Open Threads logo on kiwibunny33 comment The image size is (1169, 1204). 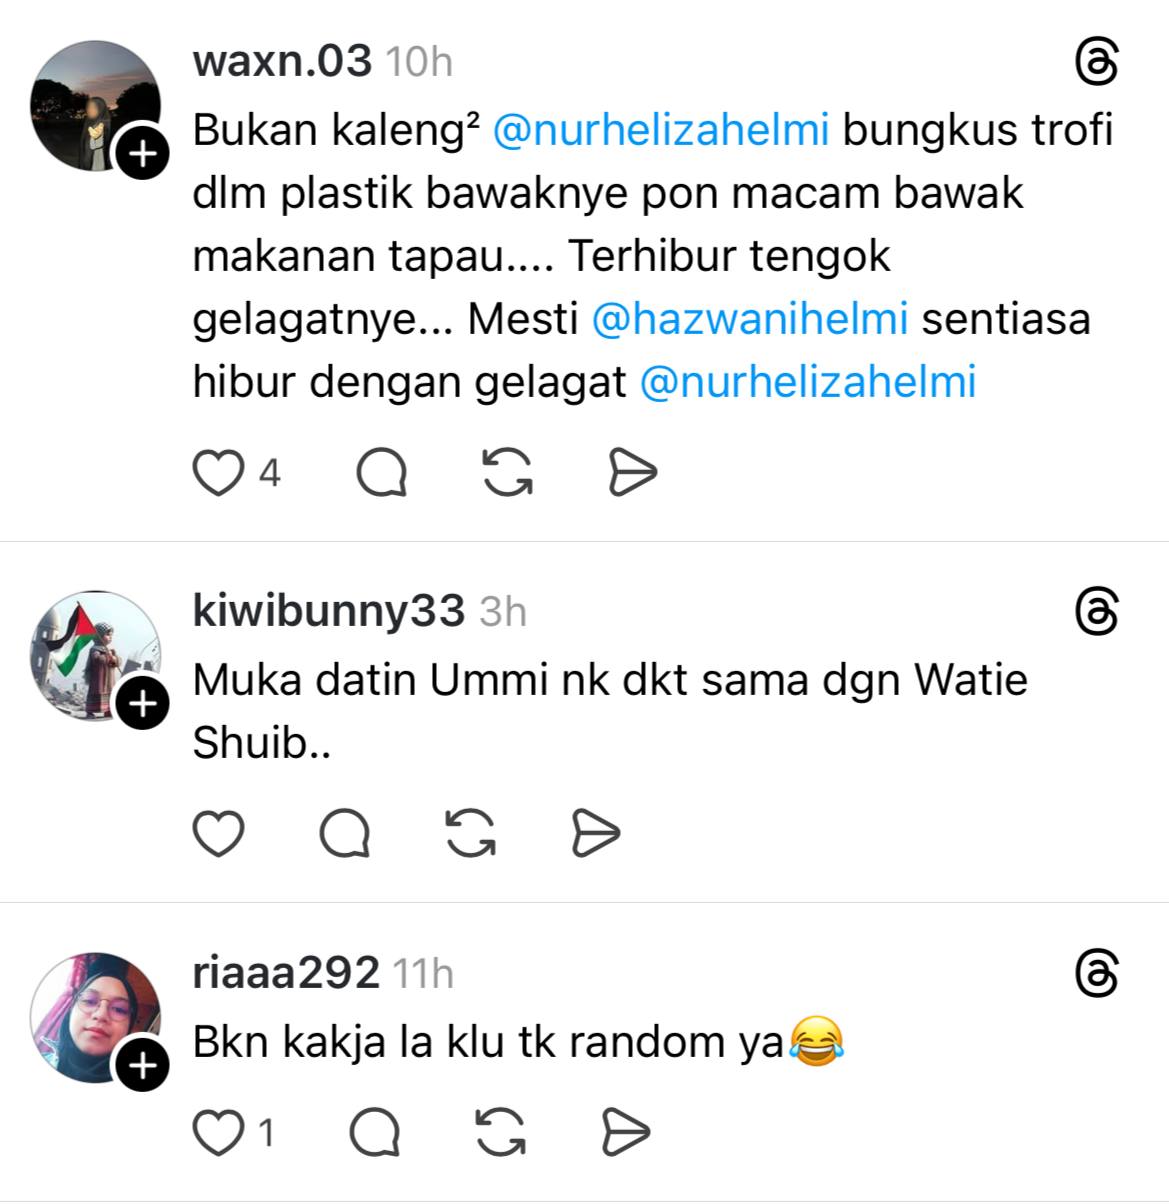(x=1096, y=611)
